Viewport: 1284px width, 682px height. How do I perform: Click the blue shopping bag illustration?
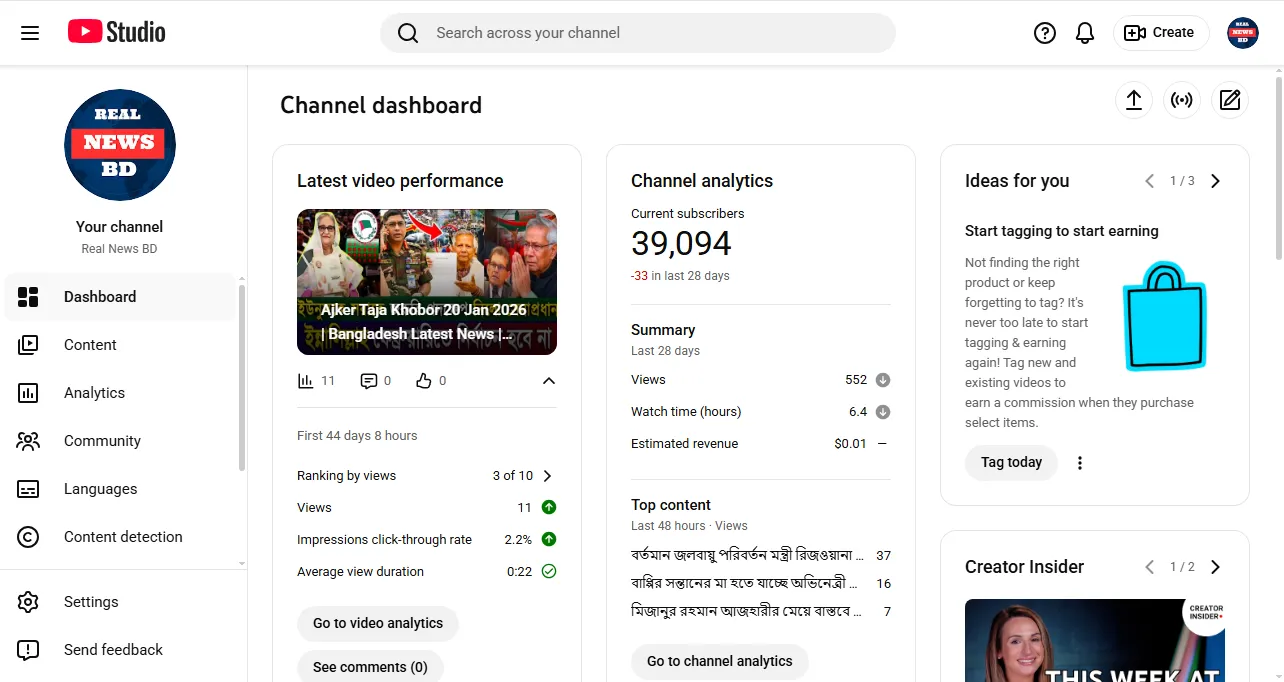pyautogui.click(x=1164, y=316)
